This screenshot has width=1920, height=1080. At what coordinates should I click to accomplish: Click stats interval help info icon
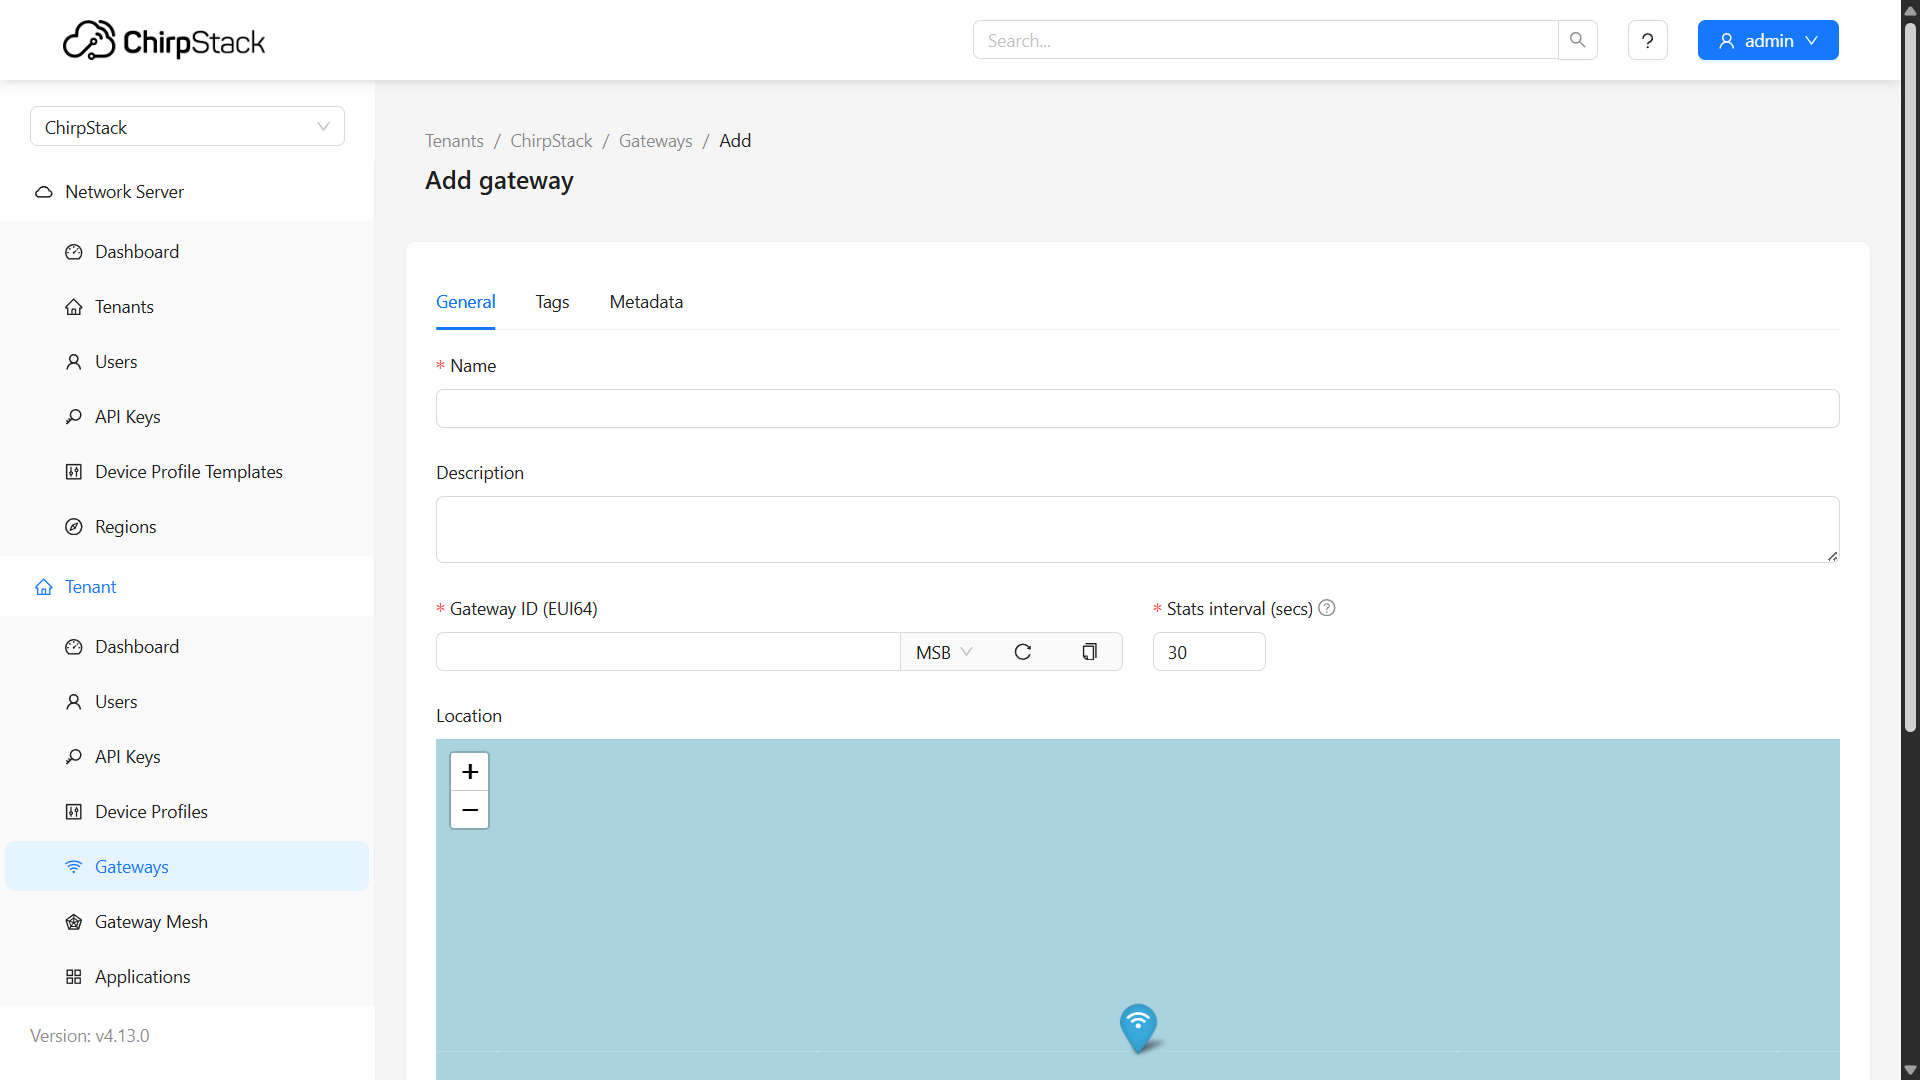1327,608
